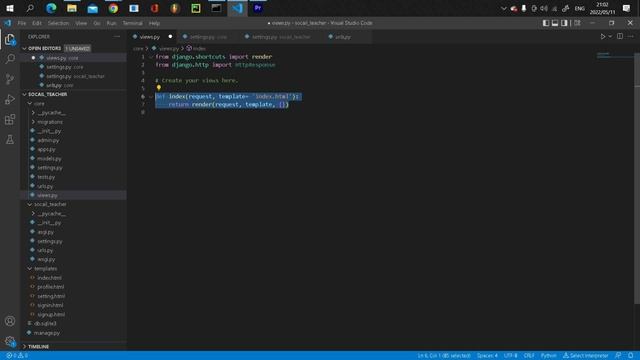The image size is (640, 360).
Task: Click the Windows taskbar search icon
Action: [x=30, y=8]
